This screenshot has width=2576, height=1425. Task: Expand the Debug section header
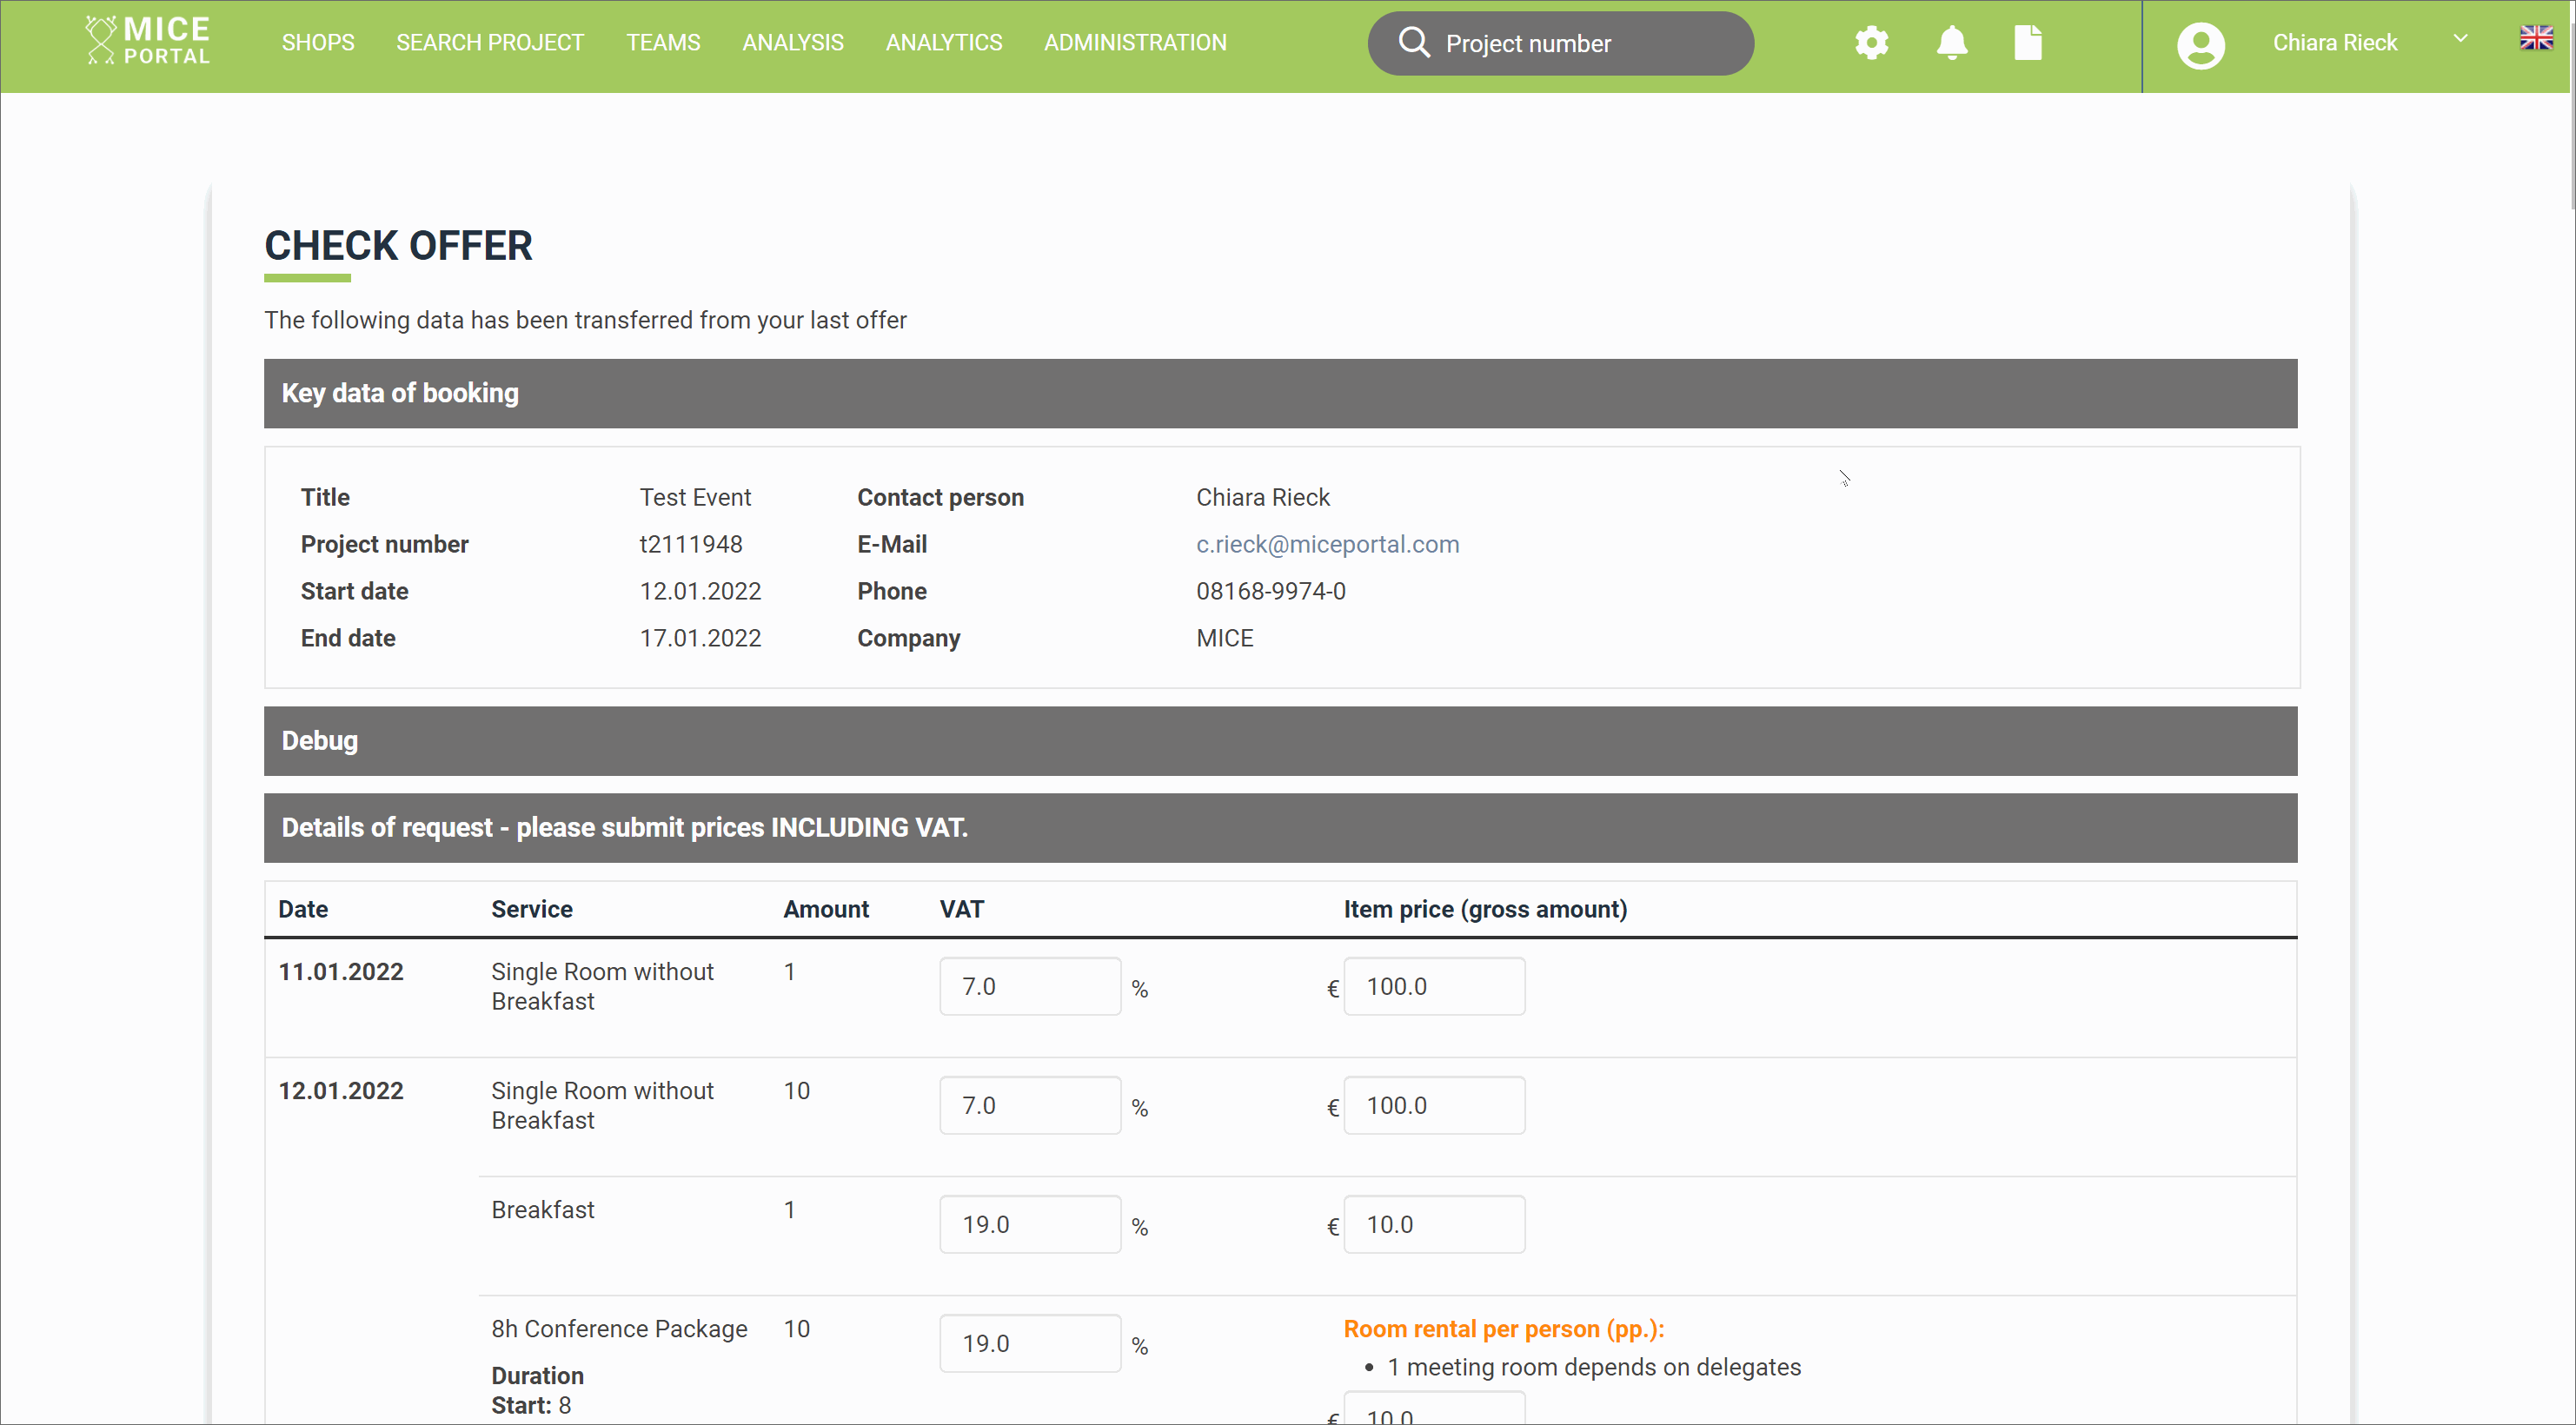coord(1280,741)
